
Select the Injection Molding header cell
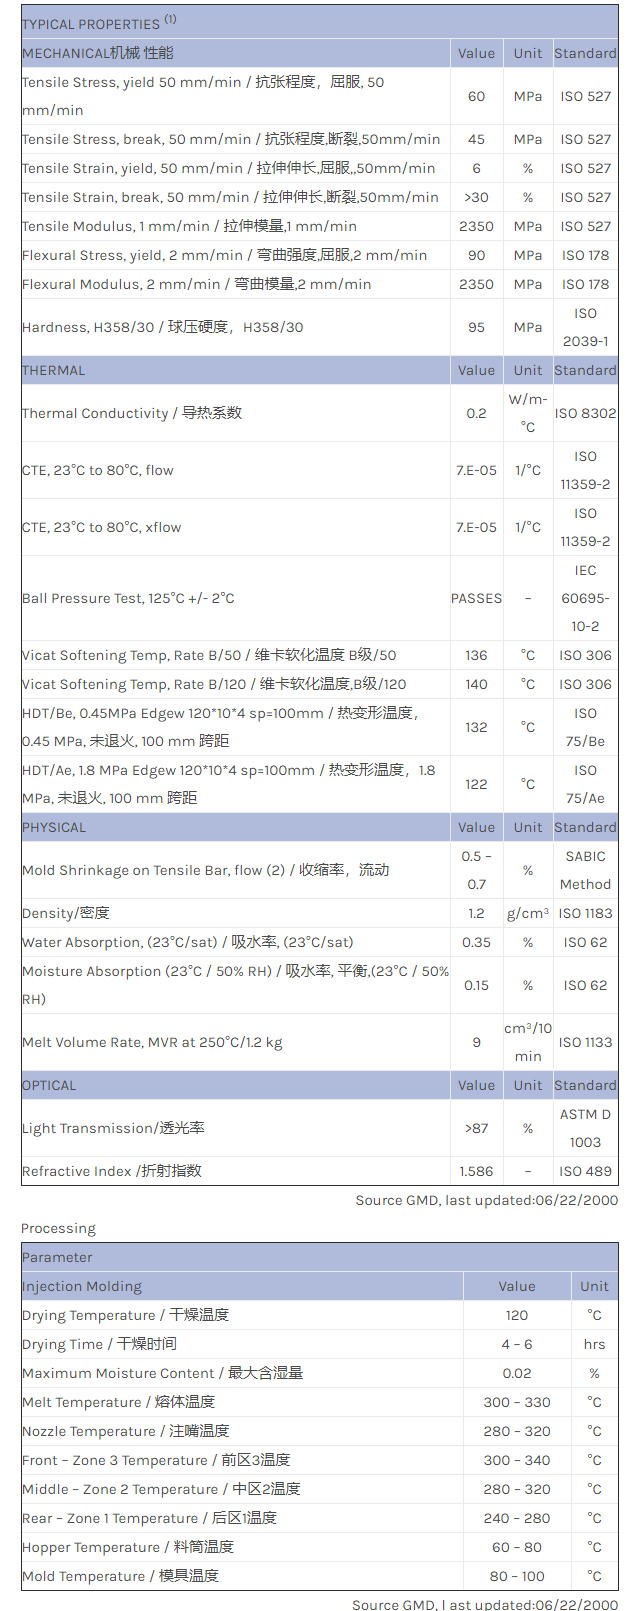(82, 1286)
